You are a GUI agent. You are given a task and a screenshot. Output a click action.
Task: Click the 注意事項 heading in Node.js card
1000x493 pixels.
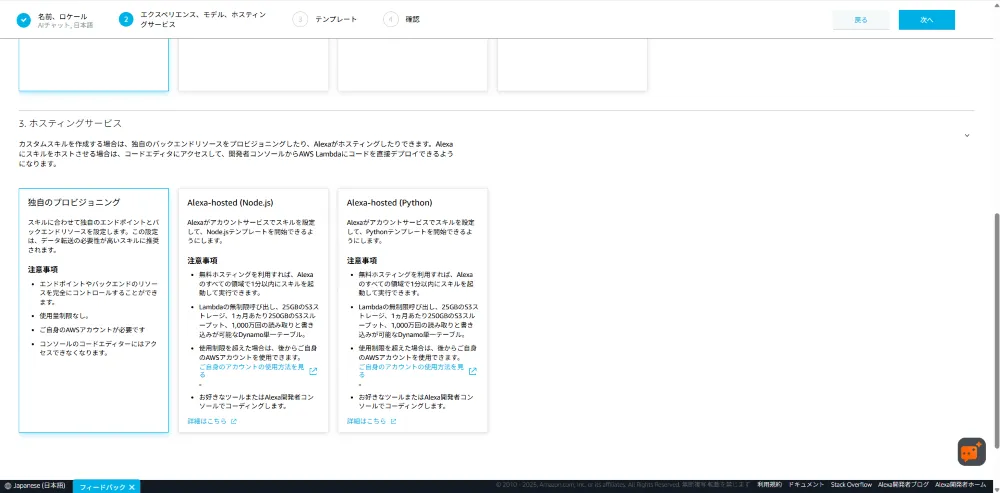(x=202, y=260)
